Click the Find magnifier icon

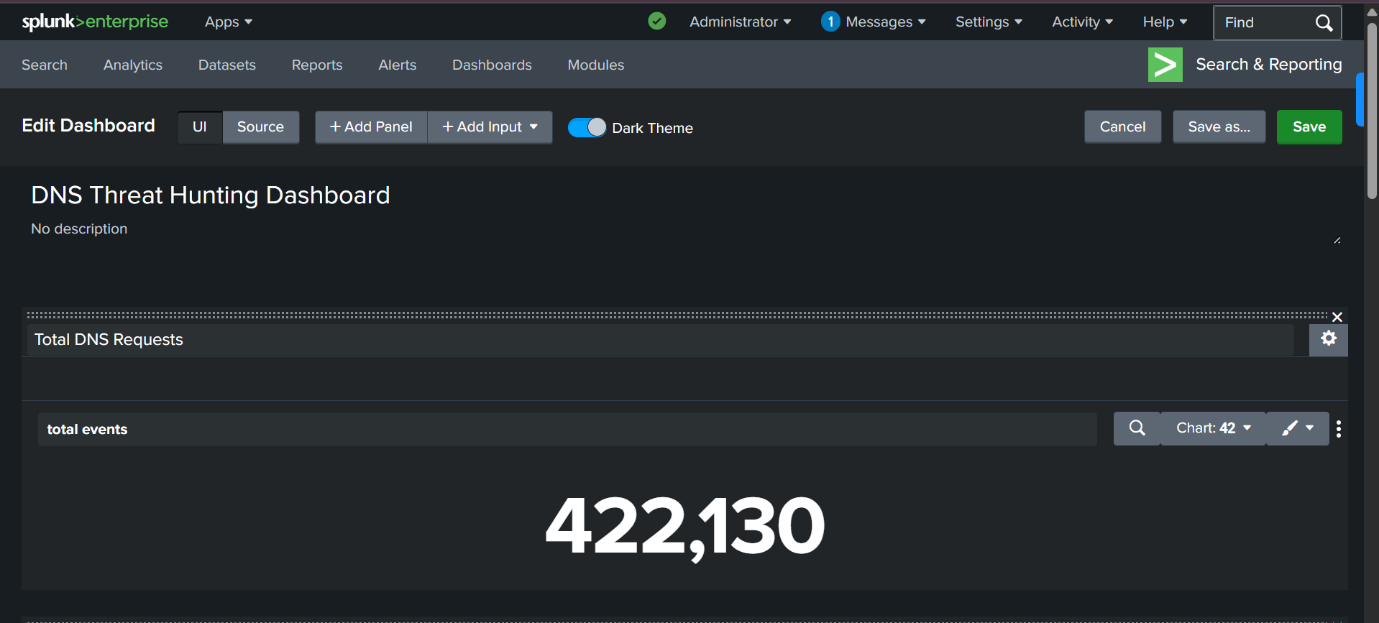[x=1324, y=23]
